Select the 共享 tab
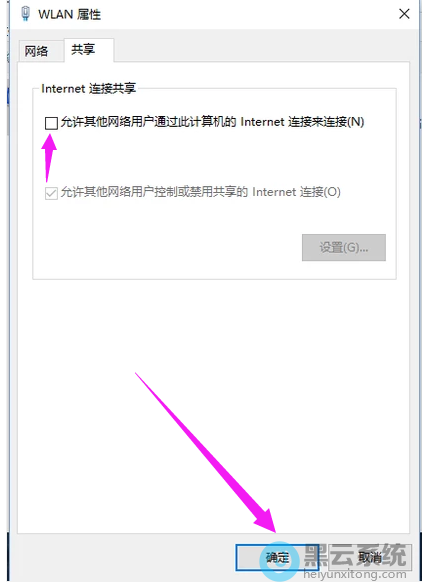 tap(83, 50)
